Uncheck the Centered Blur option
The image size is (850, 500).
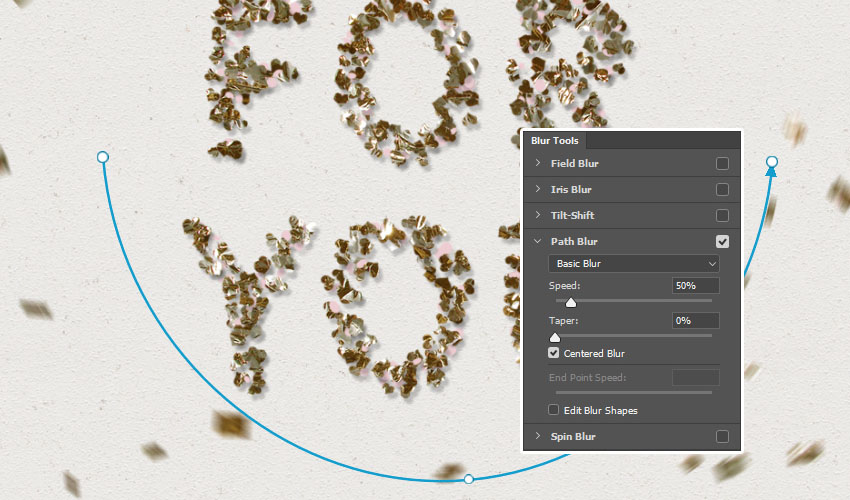[555, 353]
